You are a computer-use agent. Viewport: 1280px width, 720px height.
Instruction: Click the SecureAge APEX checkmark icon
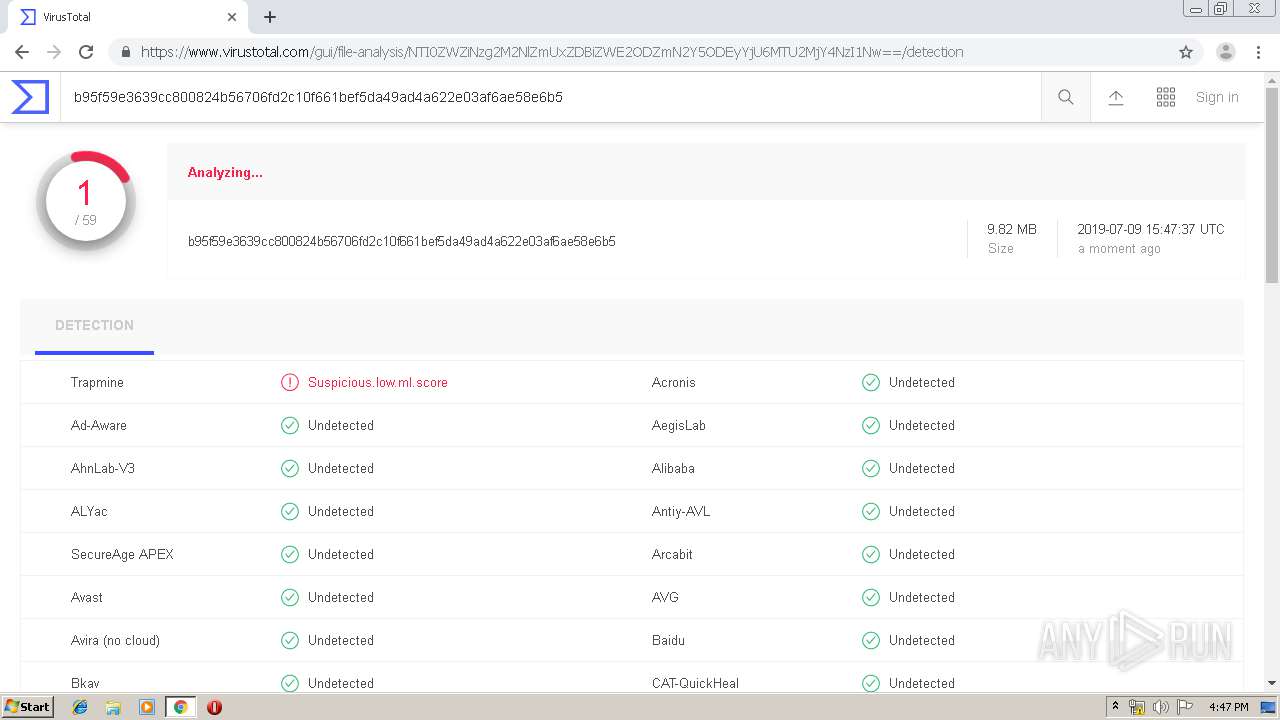point(290,554)
